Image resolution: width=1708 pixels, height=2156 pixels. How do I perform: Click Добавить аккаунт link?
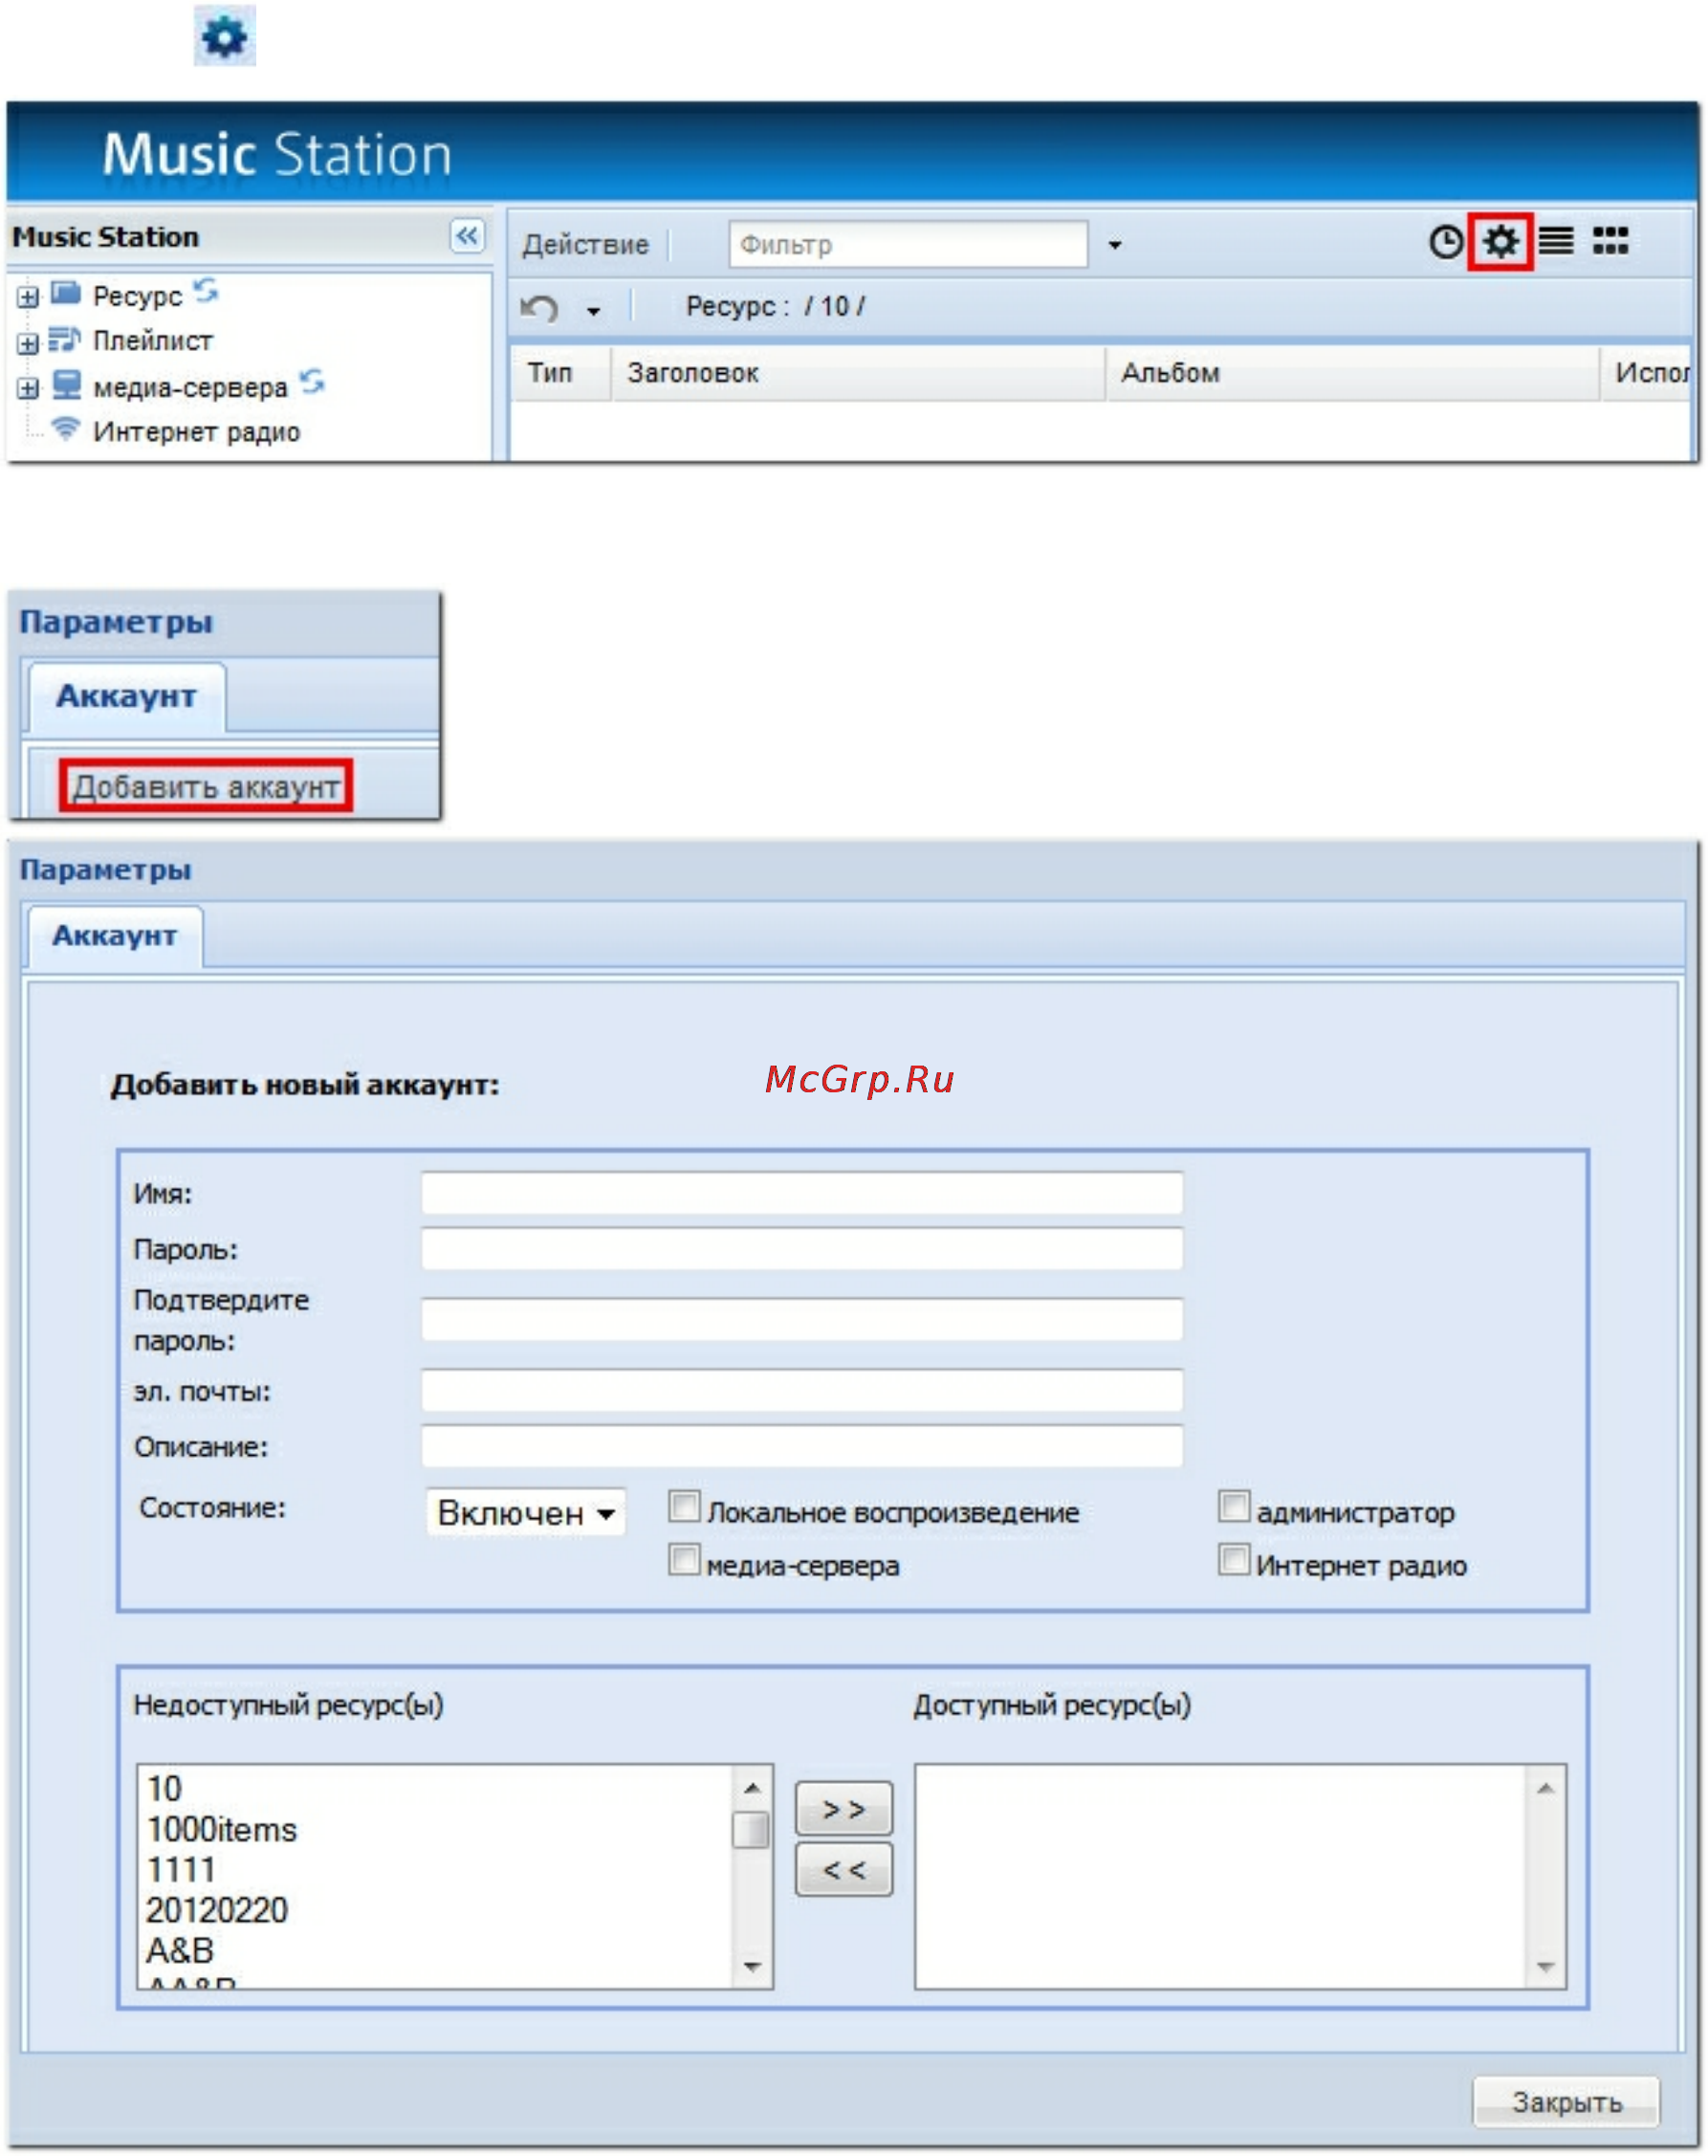click(x=206, y=787)
